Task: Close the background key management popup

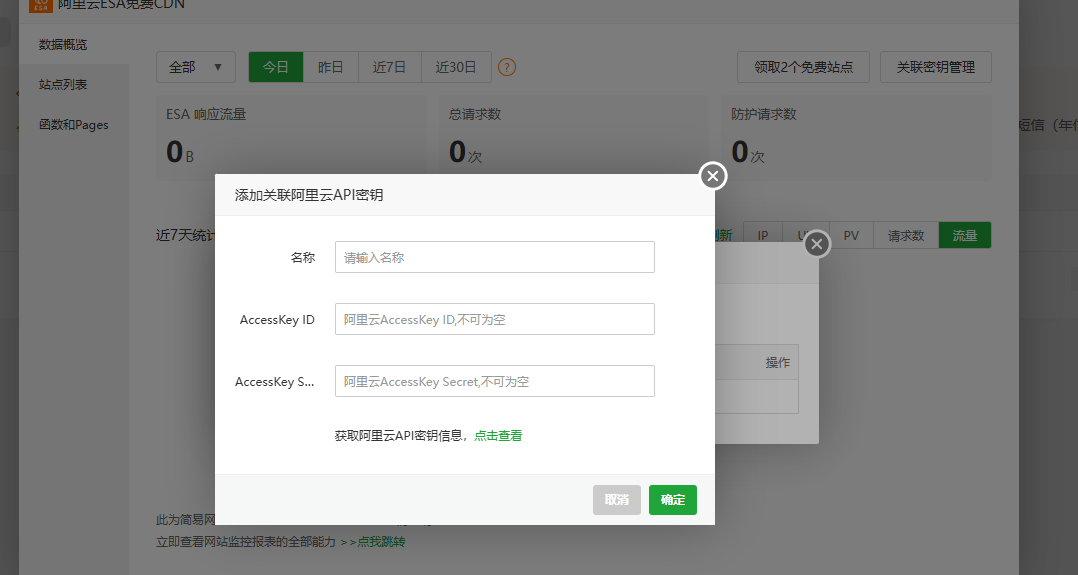Action: pyautogui.click(x=817, y=244)
